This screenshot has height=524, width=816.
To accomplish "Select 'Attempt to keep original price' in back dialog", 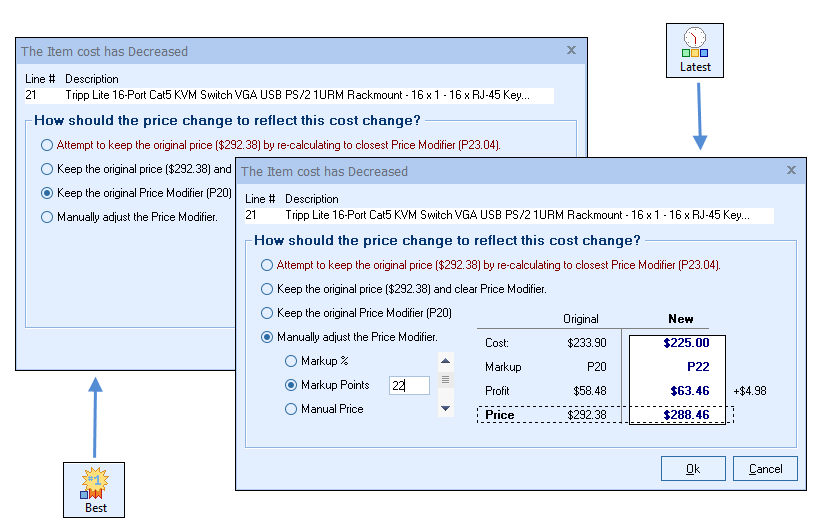I will coord(46,145).
